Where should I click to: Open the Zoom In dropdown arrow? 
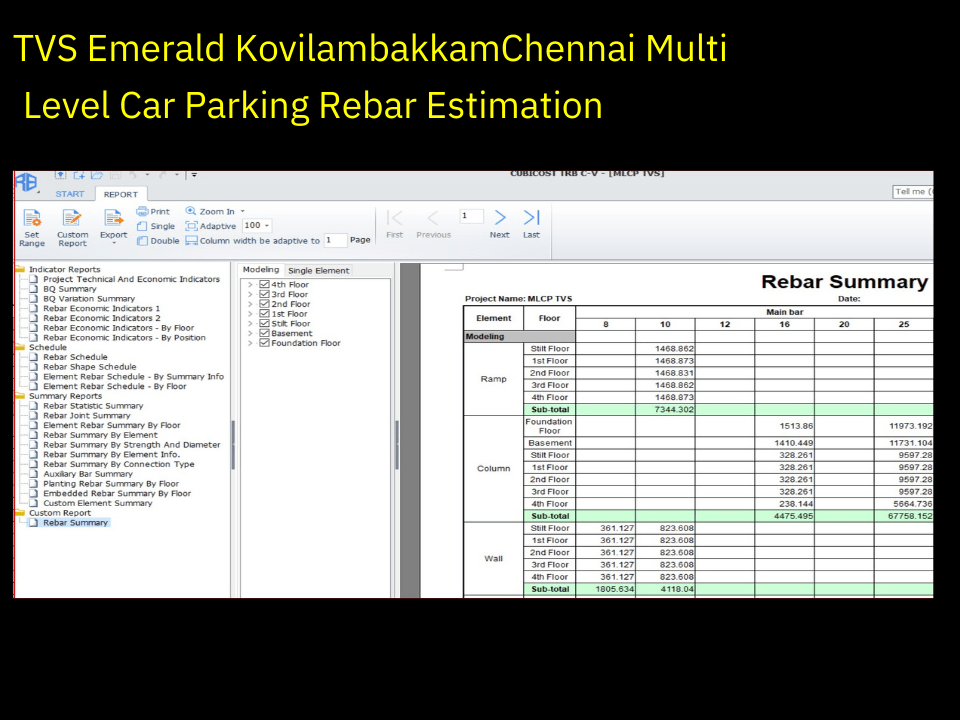[242, 211]
